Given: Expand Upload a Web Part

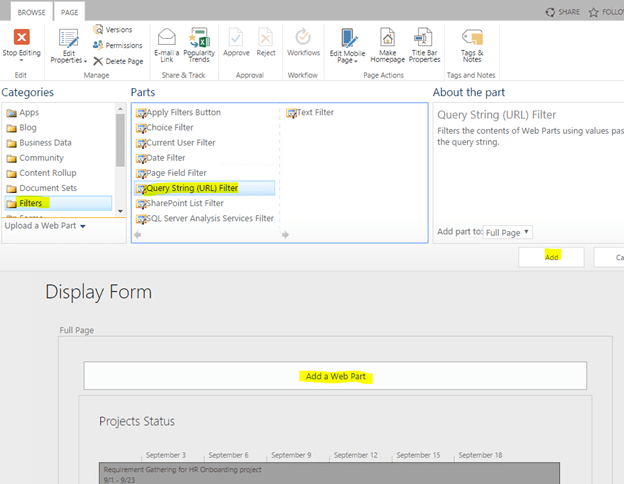Looking at the screenshot, I should (45, 226).
